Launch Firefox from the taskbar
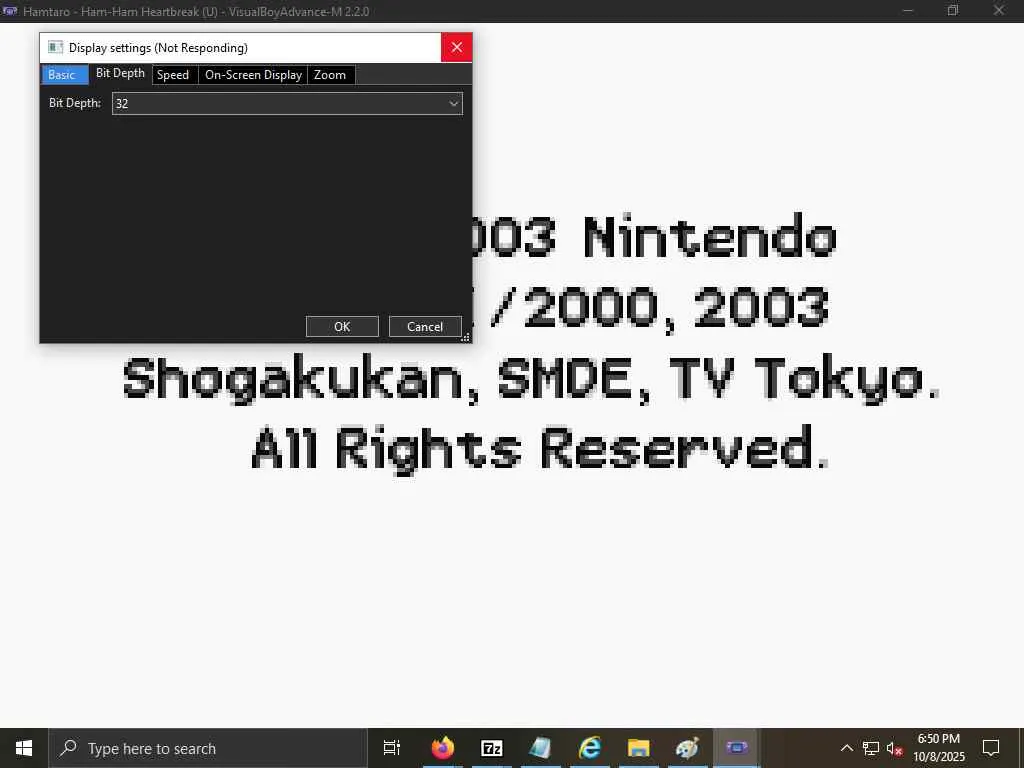 (x=443, y=748)
